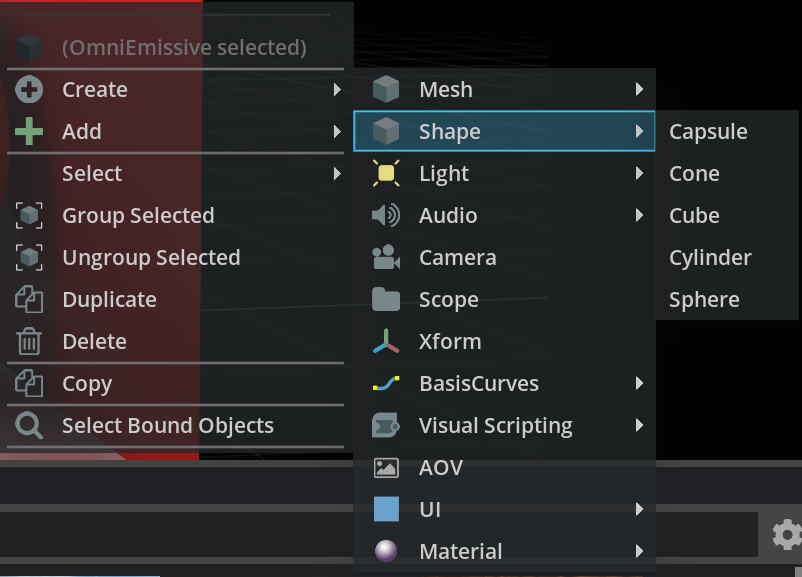This screenshot has width=802, height=577.
Task: Choose Capsule from the Shape submenu
Action: pos(708,132)
